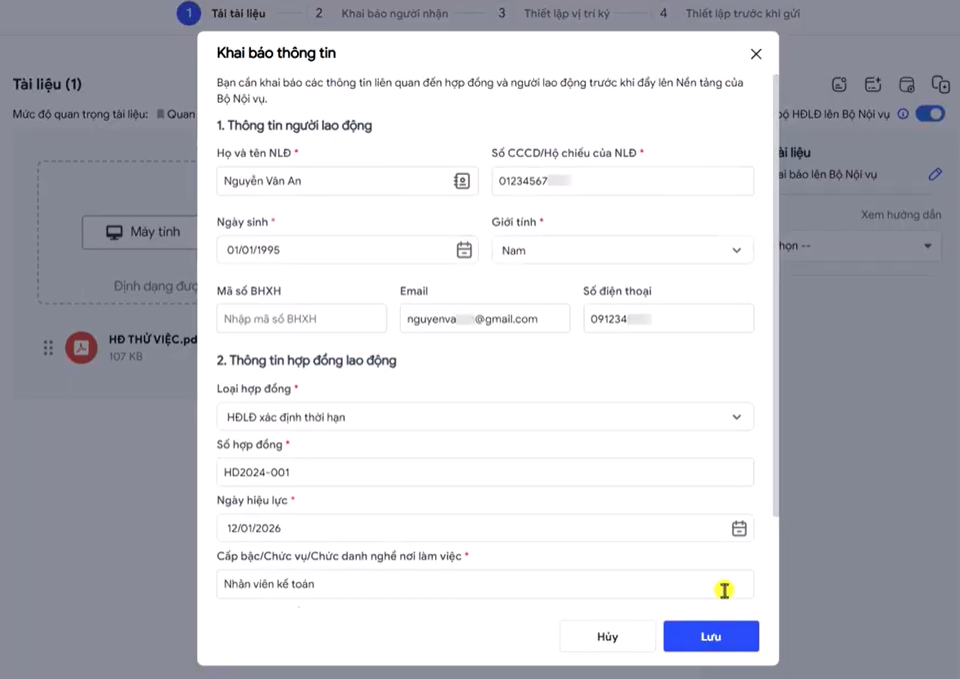Click the red PDF file icon
Screen dimensions: 960x679
click(x=81, y=348)
